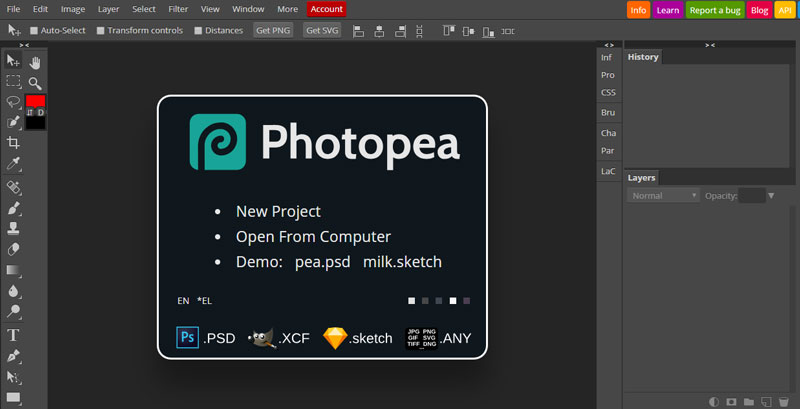The image size is (800, 409).
Task: Select the Quick Selection brush tool
Action: click(x=13, y=122)
